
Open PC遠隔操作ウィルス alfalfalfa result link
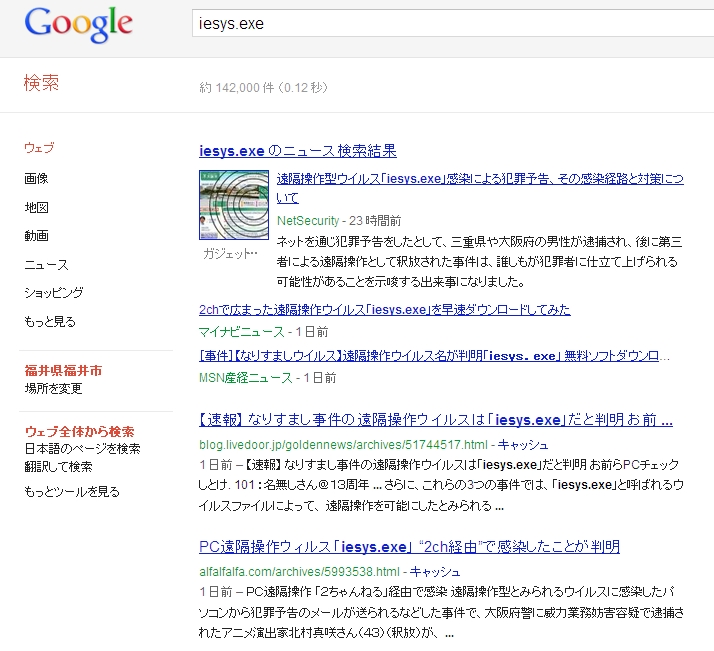click(410, 547)
